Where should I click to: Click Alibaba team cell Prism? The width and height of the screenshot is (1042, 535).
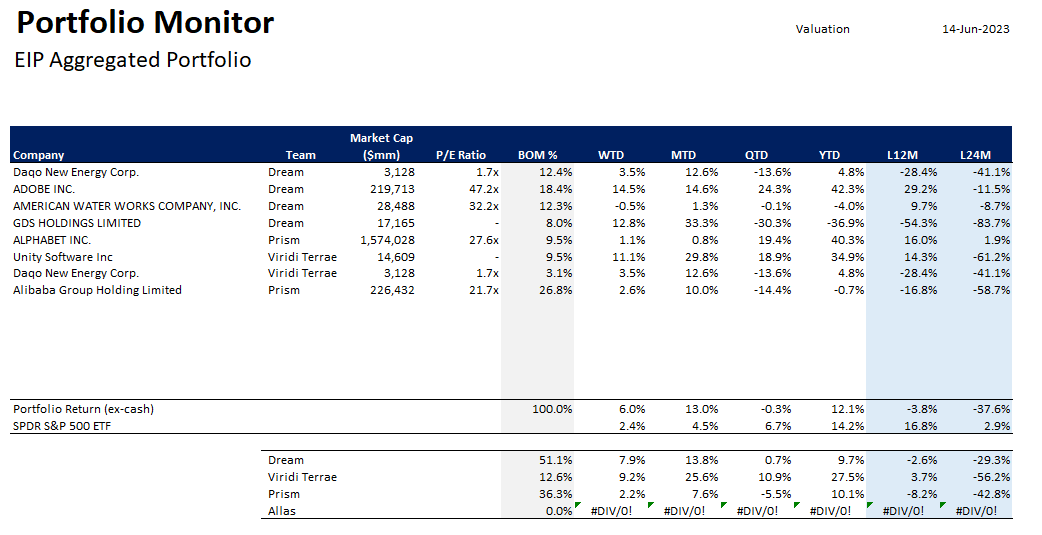point(284,290)
